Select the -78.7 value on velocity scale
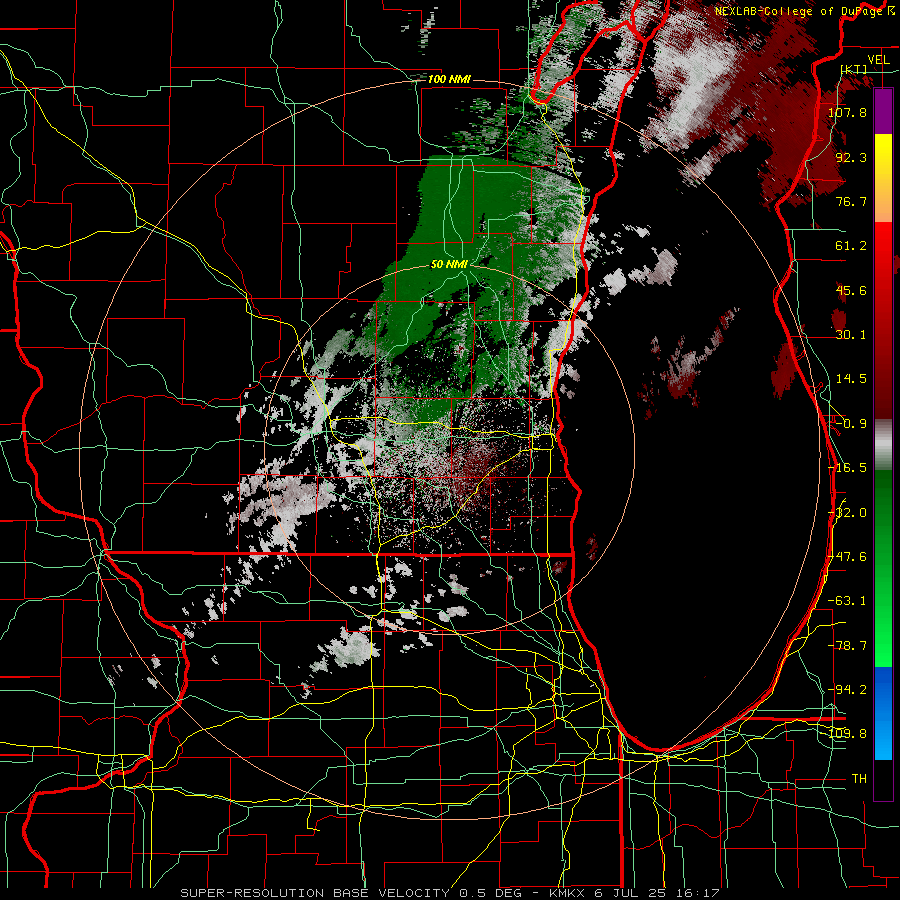This screenshot has width=900, height=900. pos(847,645)
